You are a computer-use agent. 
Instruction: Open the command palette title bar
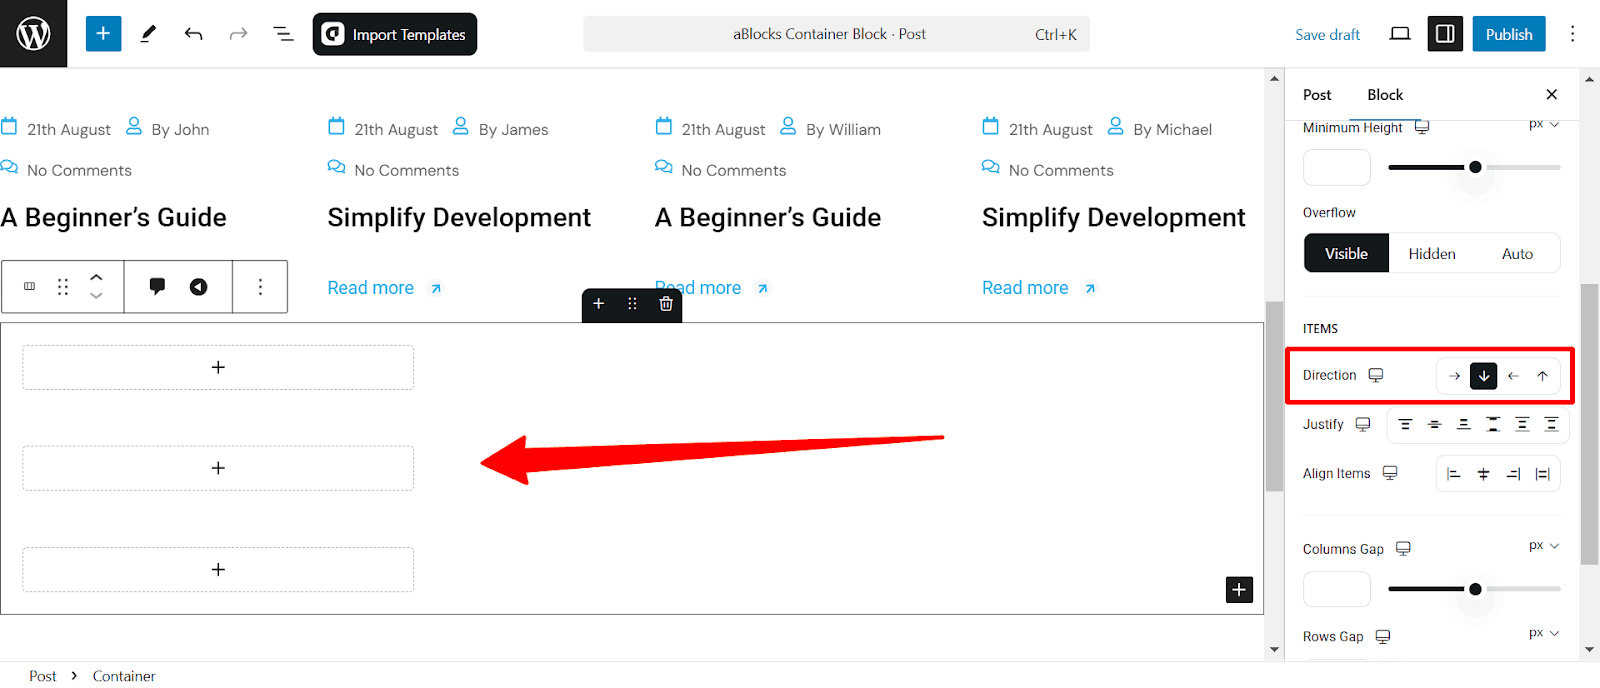836,34
